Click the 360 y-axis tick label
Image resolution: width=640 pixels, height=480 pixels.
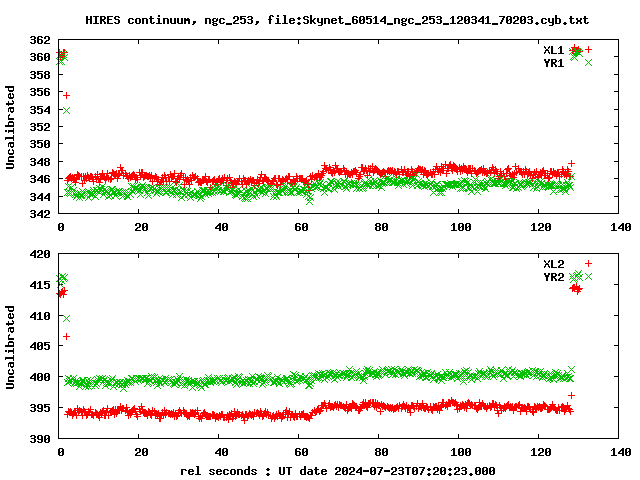pos(40,57)
